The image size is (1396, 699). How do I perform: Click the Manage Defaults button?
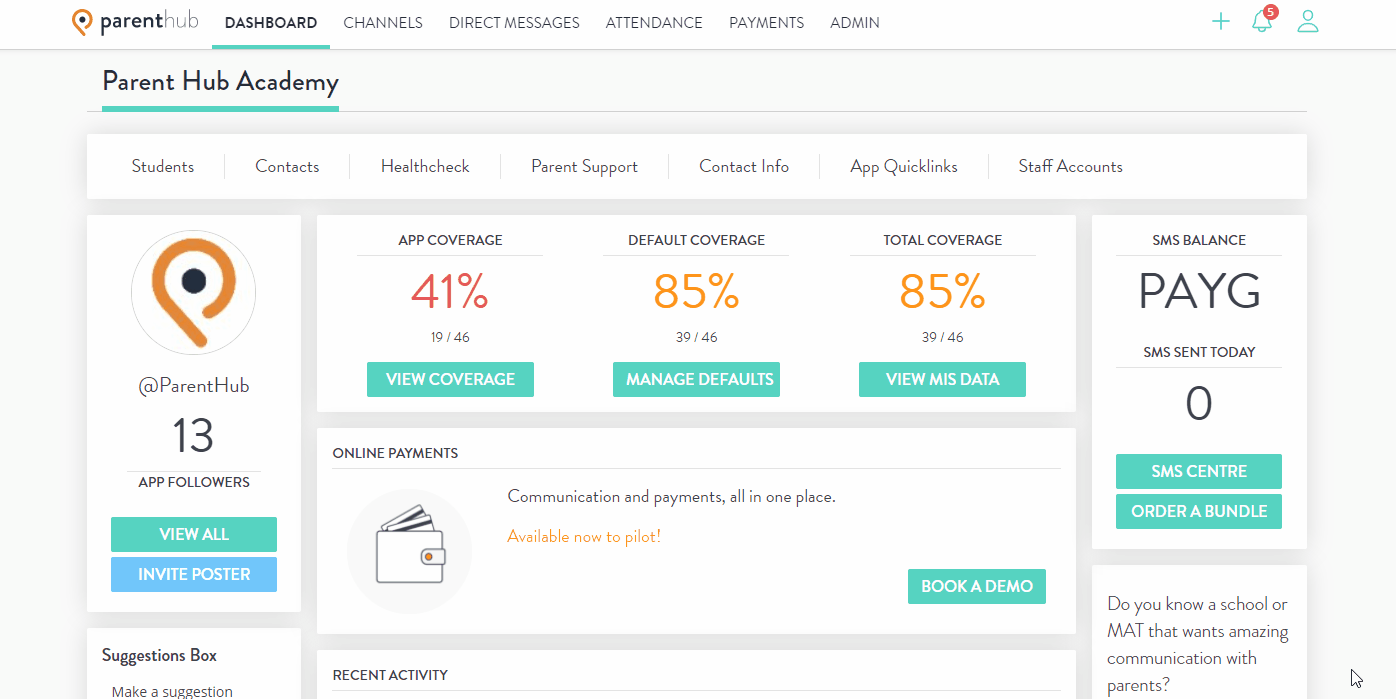696,380
